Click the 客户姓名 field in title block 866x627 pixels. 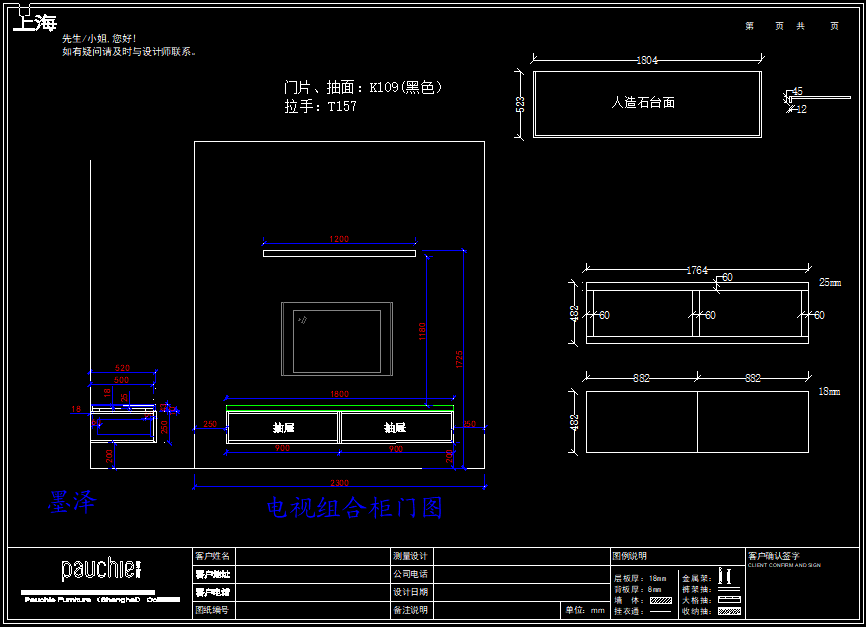[x=212, y=556]
